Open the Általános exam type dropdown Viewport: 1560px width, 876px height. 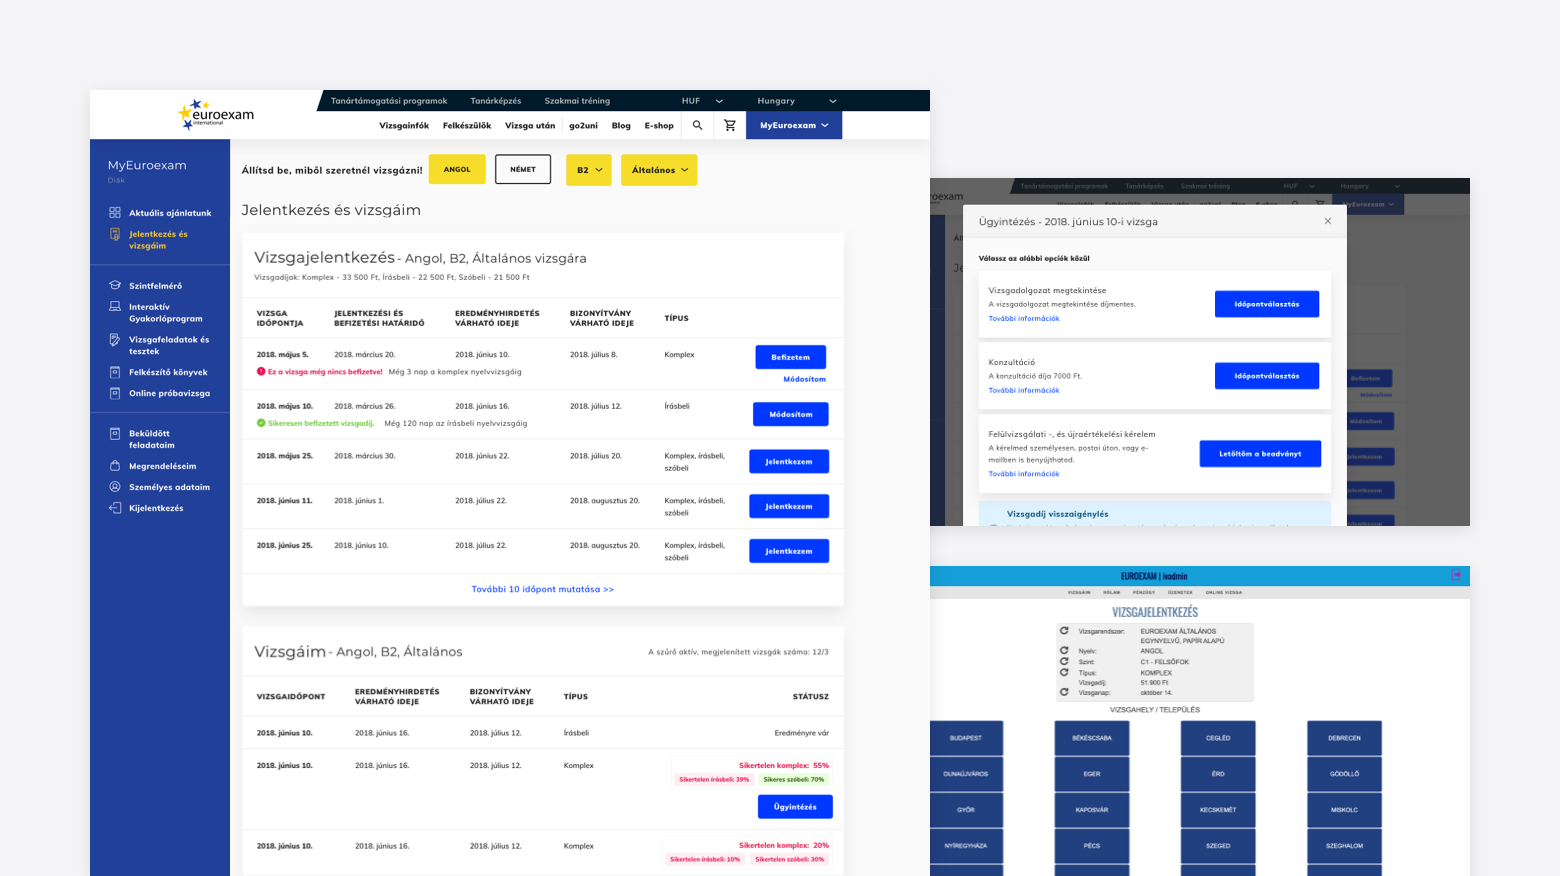pyautogui.click(x=659, y=170)
